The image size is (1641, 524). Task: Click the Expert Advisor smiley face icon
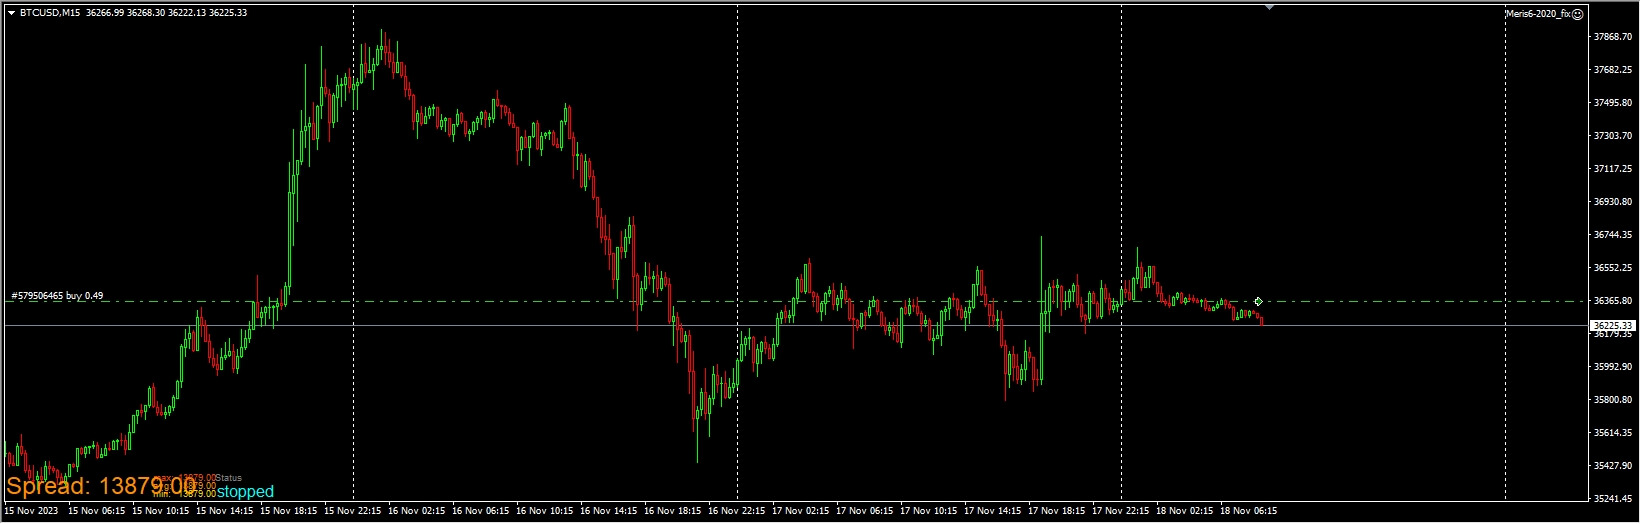tap(1578, 14)
